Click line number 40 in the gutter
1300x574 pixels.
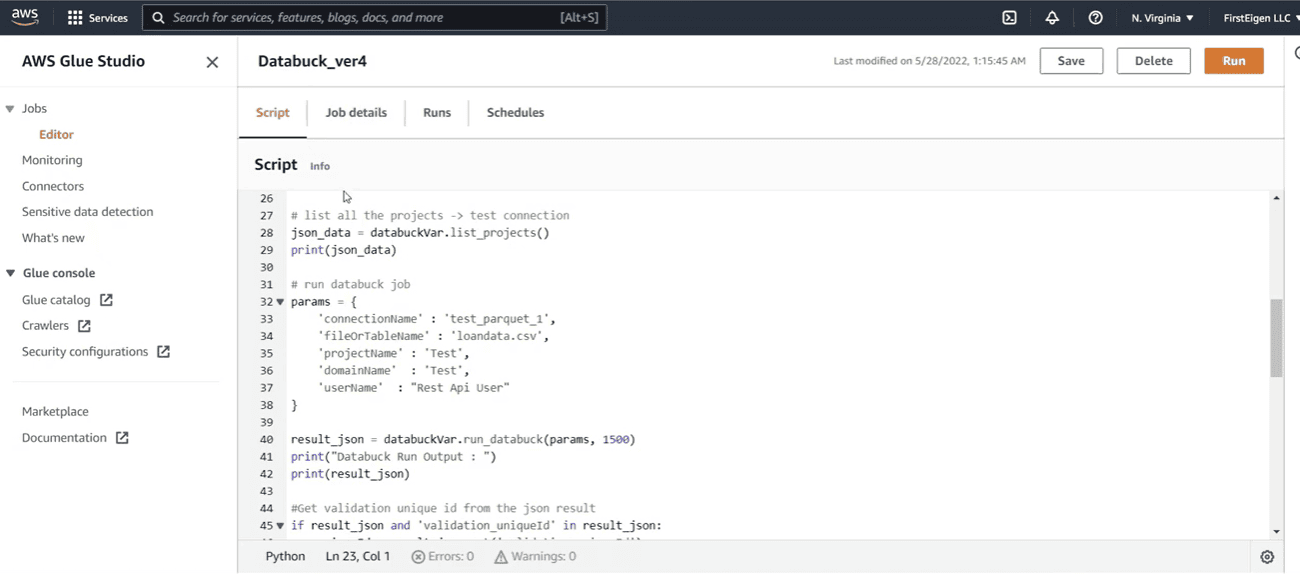(x=266, y=440)
